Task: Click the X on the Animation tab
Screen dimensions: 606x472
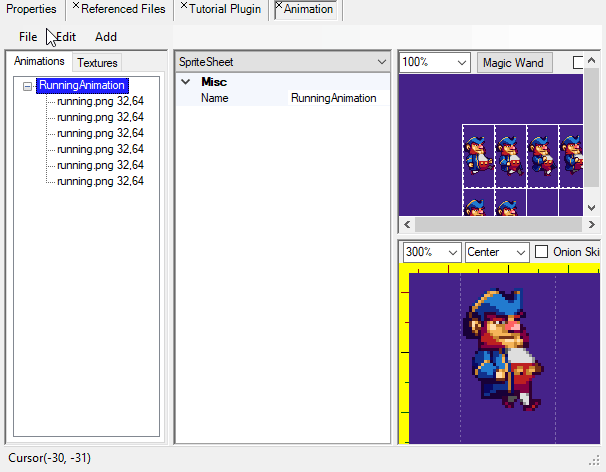Action: [x=279, y=6]
